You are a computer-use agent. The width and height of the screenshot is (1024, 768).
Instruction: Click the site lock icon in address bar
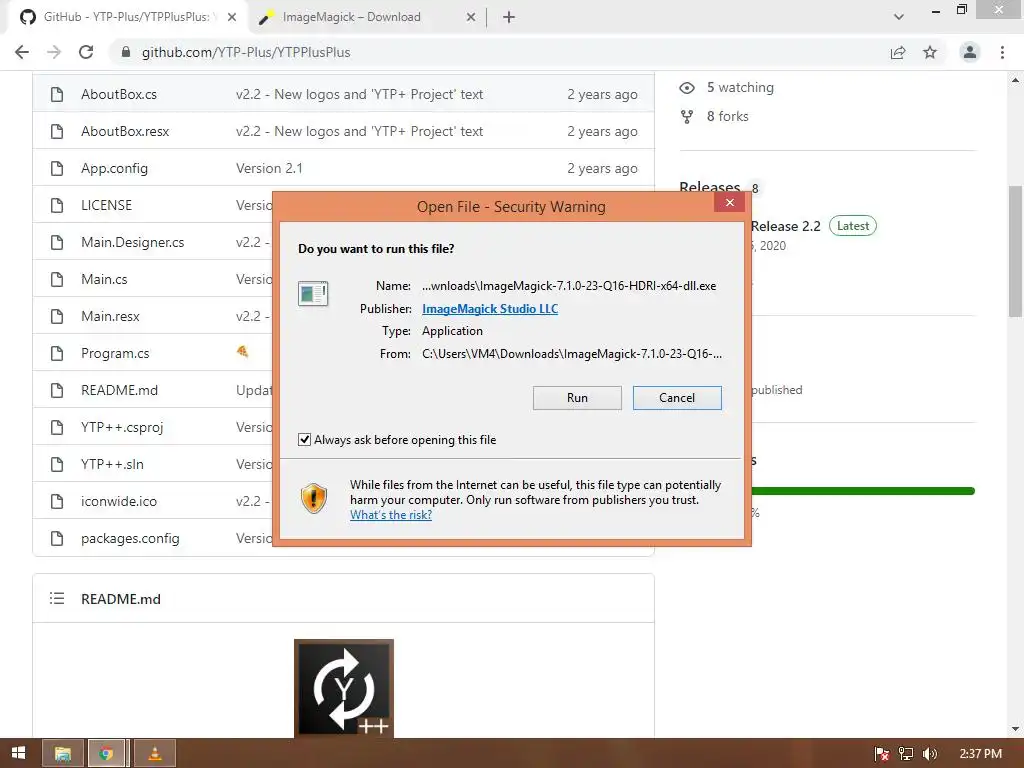pyautogui.click(x=126, y=52)
